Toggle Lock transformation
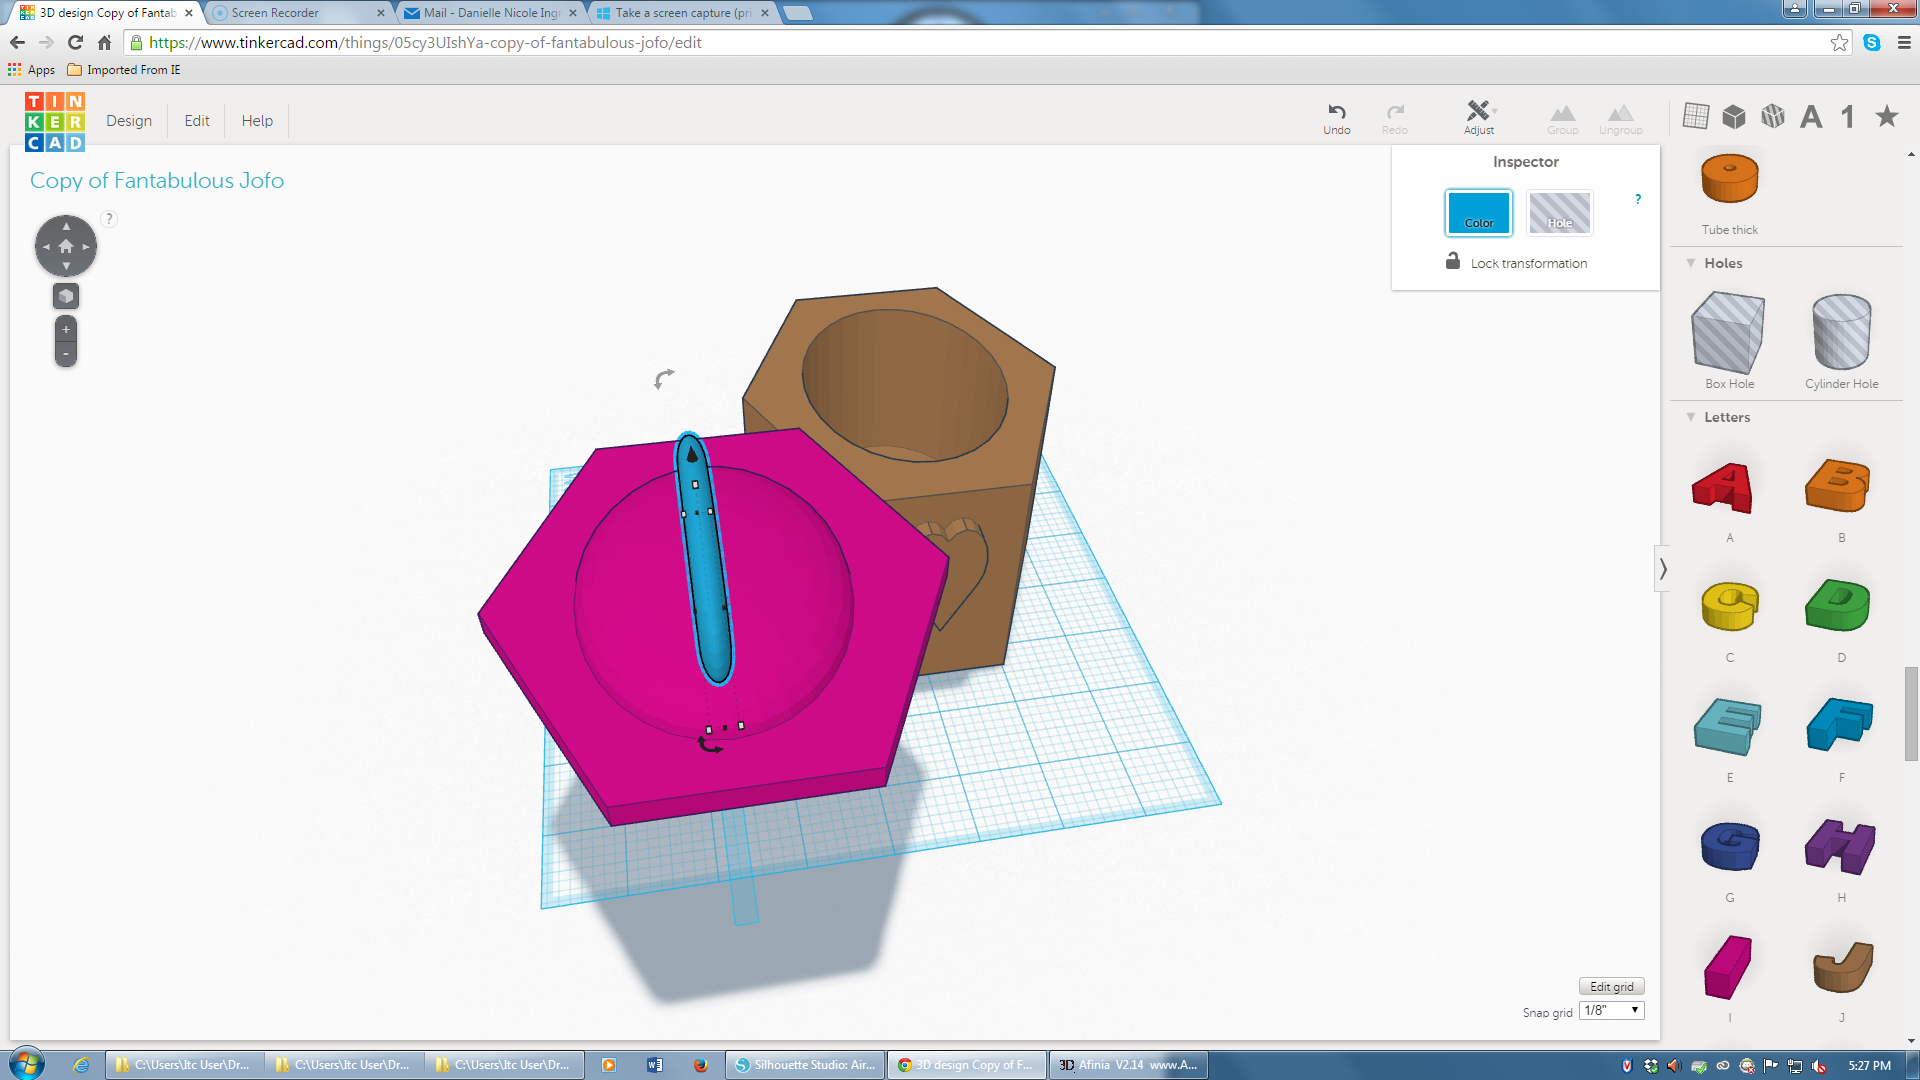1920x1080 pixels. click(x=1516, y=262)
